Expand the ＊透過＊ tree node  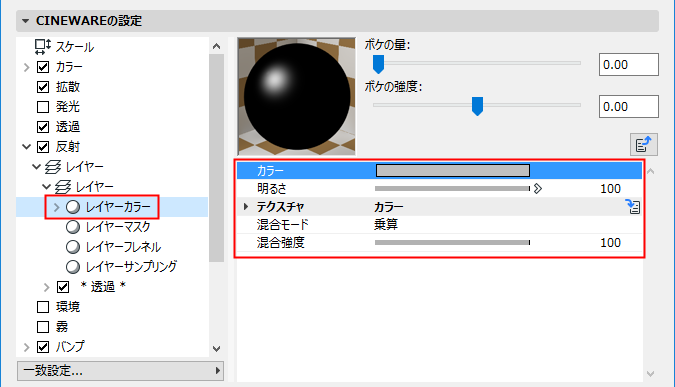46,287
